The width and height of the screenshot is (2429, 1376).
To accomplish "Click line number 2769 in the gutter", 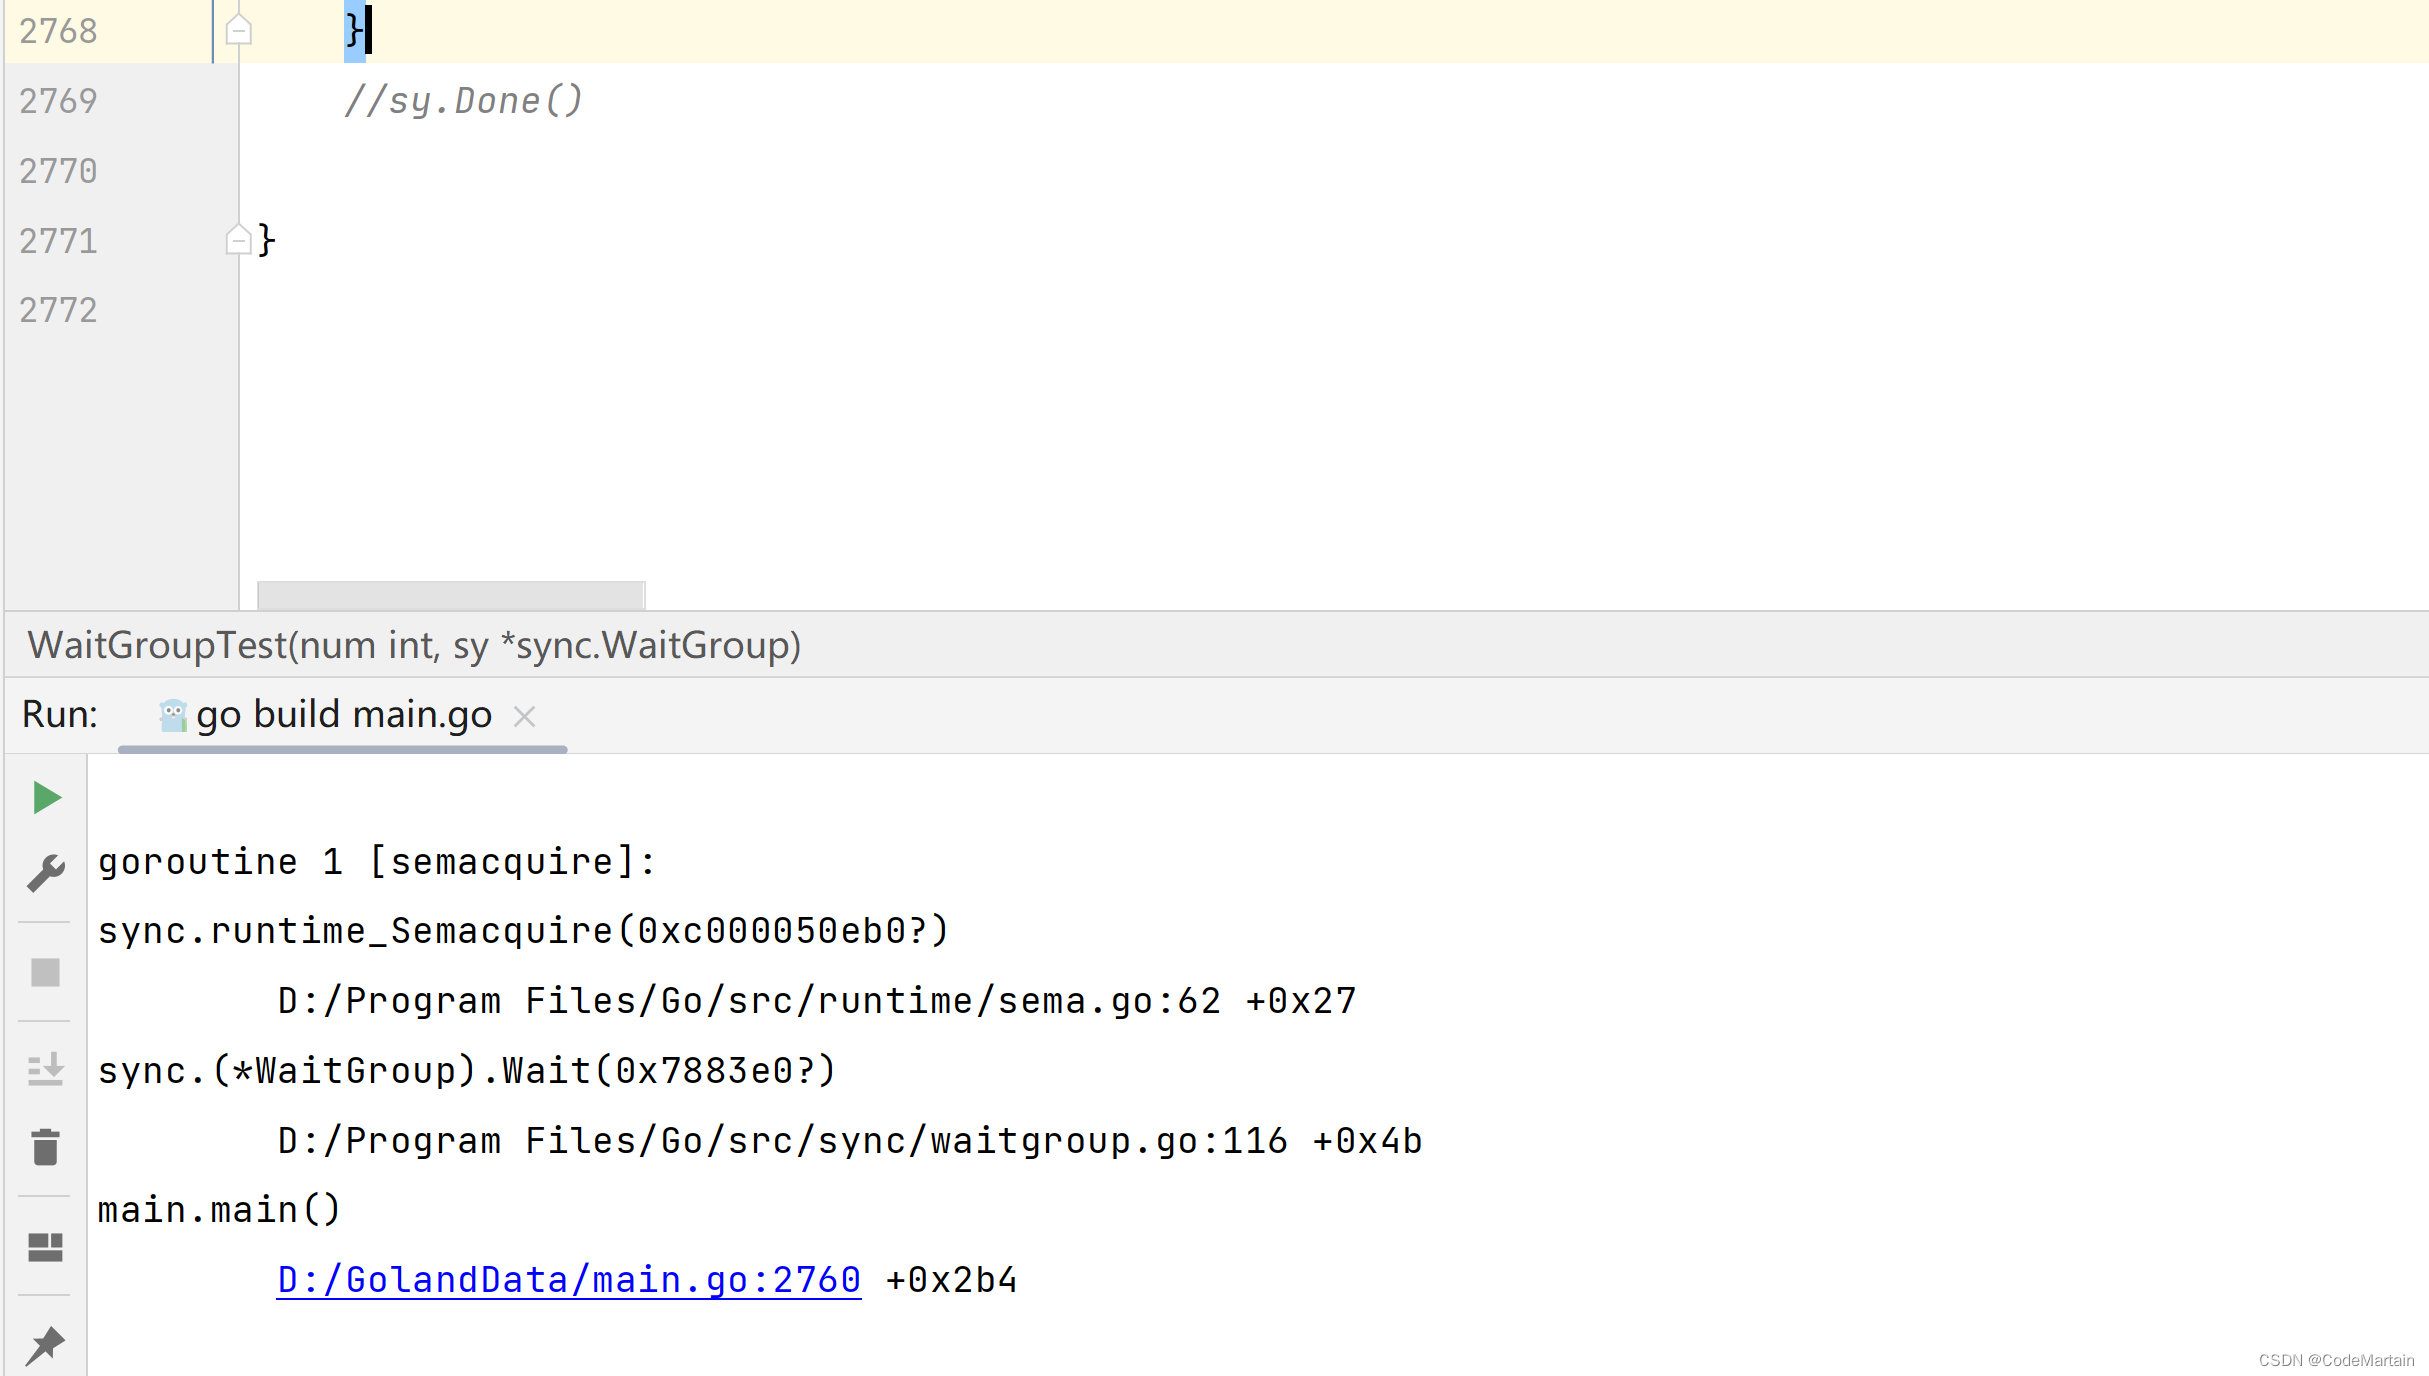I will click(58, 101).
